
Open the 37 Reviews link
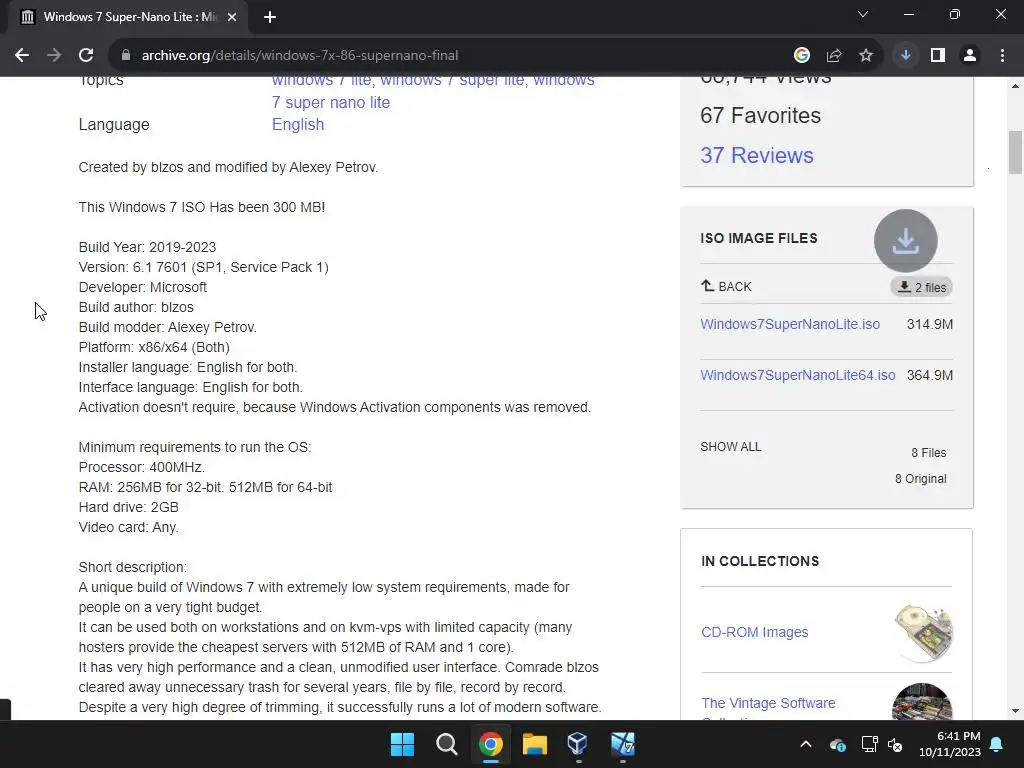(x=757, y=155)
